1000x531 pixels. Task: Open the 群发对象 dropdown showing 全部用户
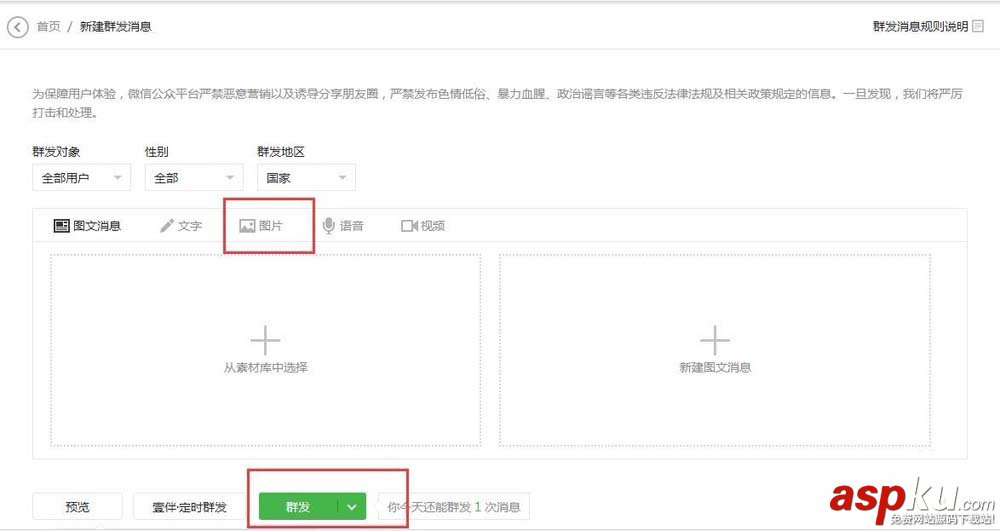coord(82,178)
